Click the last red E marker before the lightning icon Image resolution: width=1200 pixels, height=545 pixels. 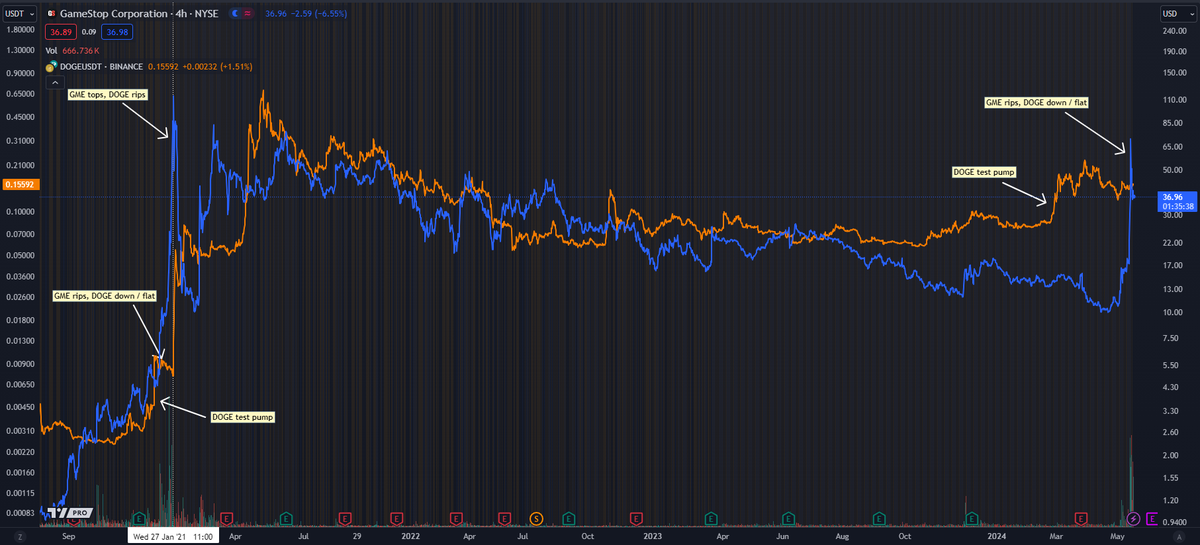1081,517
